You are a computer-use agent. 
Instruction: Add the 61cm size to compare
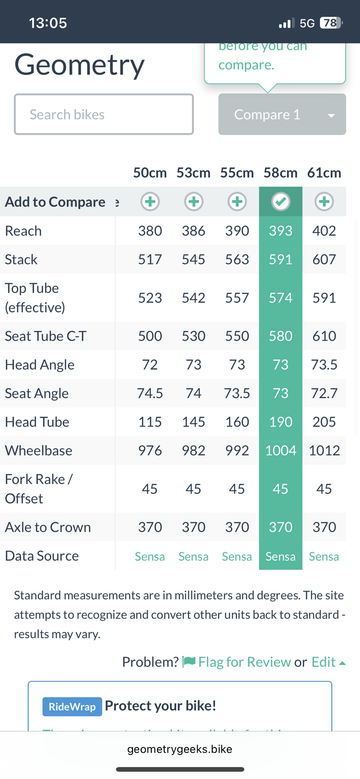tap(324, 202)
